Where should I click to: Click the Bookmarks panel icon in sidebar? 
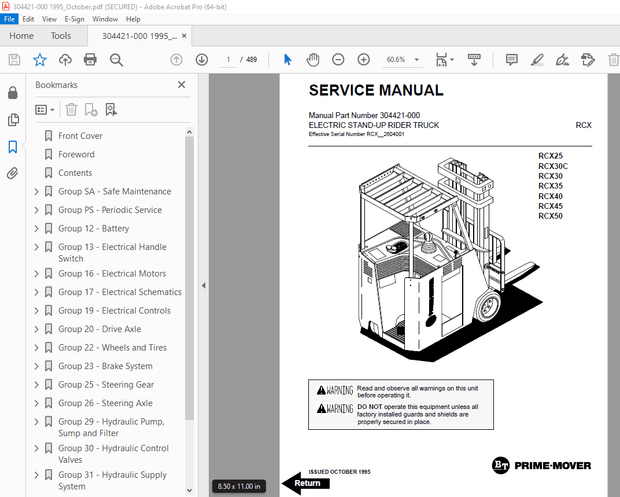(x=13, y=147)
